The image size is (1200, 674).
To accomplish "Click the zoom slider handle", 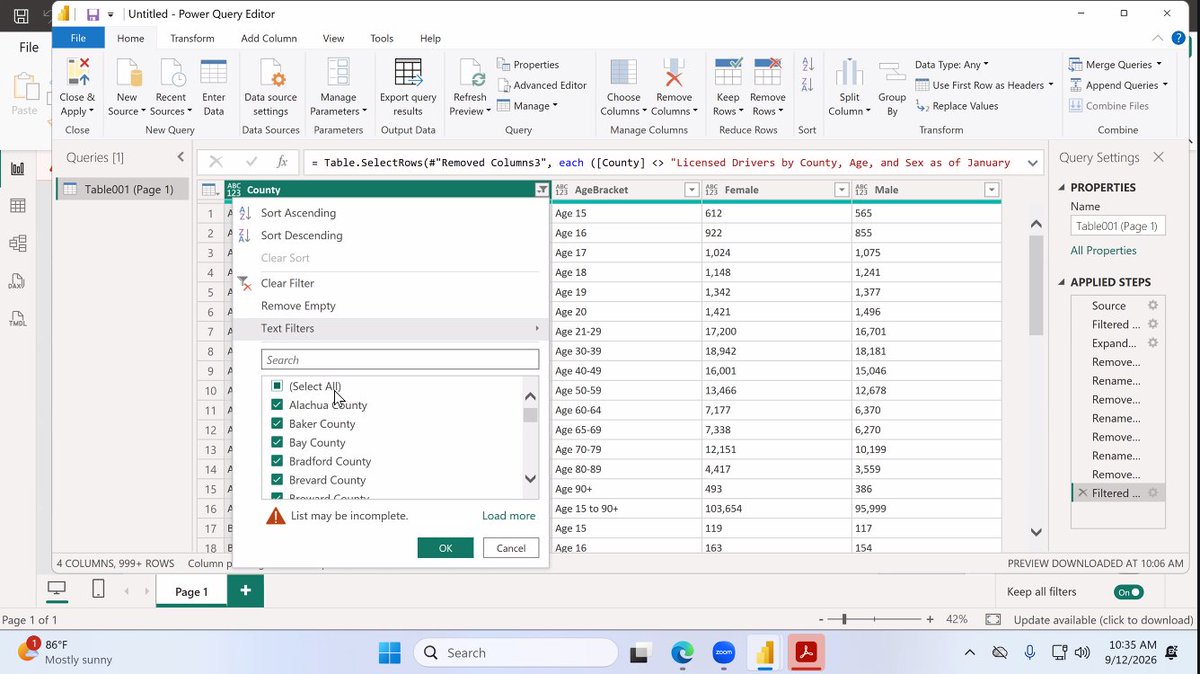I will coord(845,619).
